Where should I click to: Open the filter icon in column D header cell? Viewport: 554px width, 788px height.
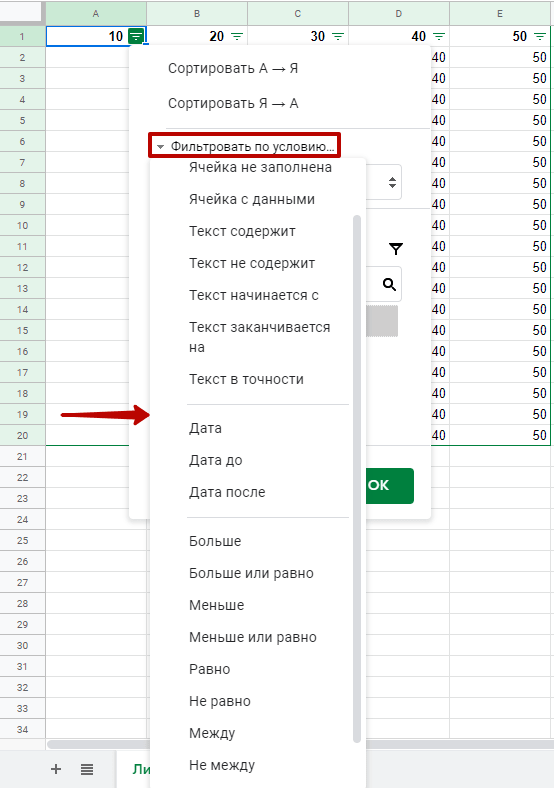tap(439, 37)
